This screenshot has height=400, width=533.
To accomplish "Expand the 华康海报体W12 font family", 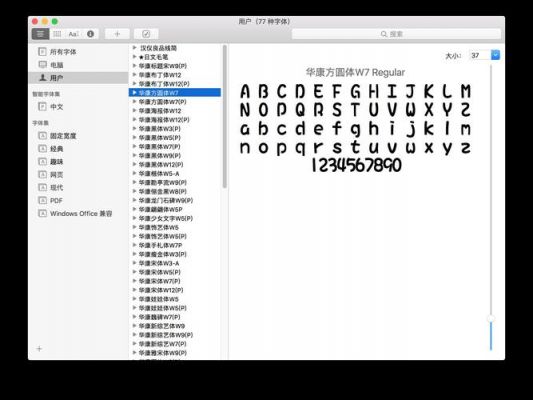I will (135, 110).
